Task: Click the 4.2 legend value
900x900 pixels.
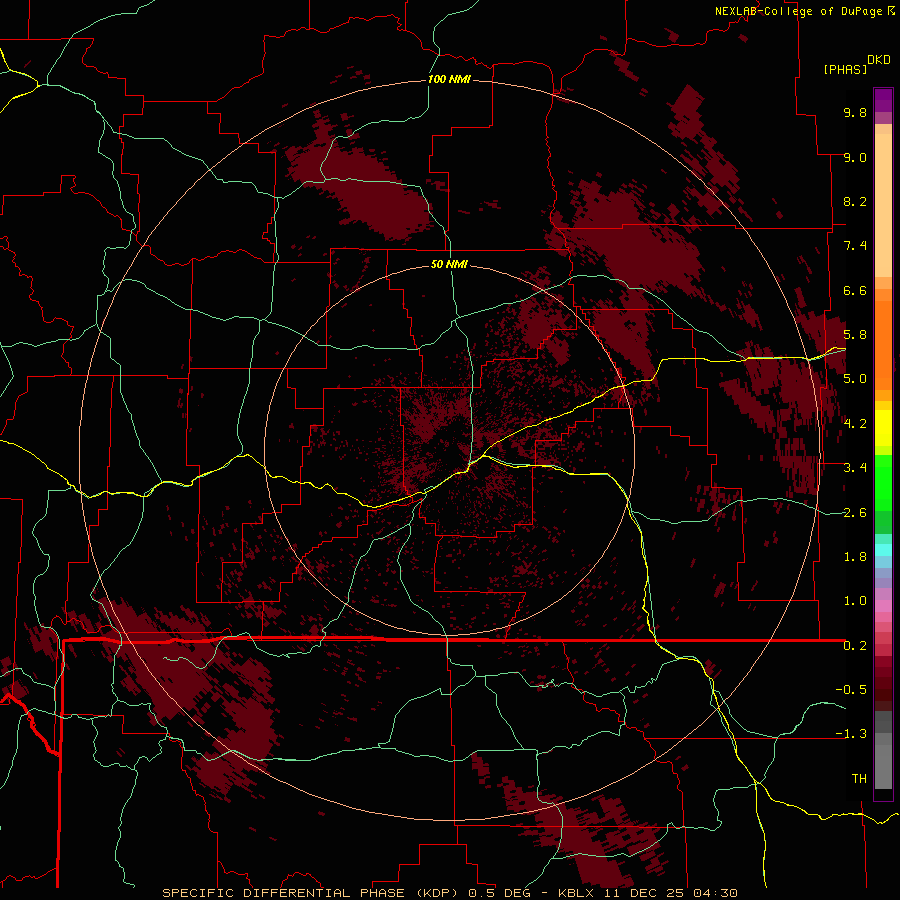Action: [x=855, y=424]
